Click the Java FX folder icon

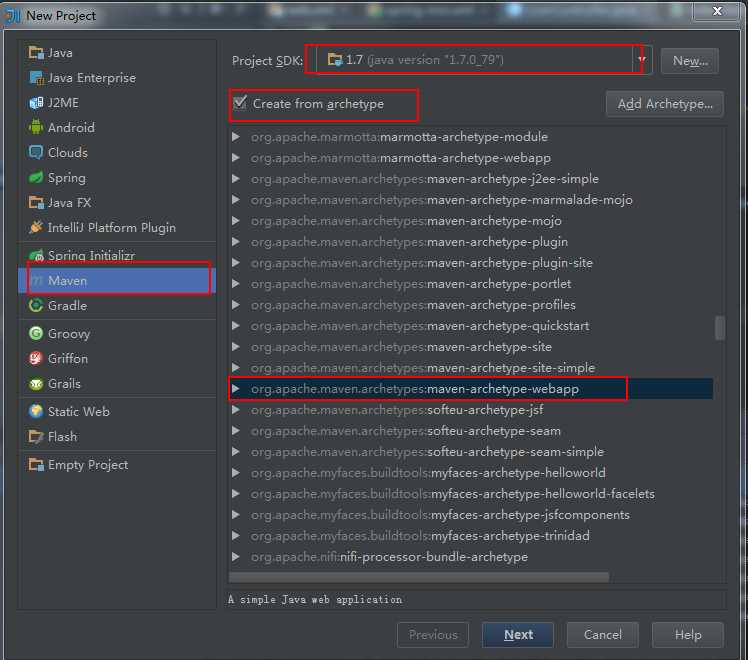(x=36, y=203)
